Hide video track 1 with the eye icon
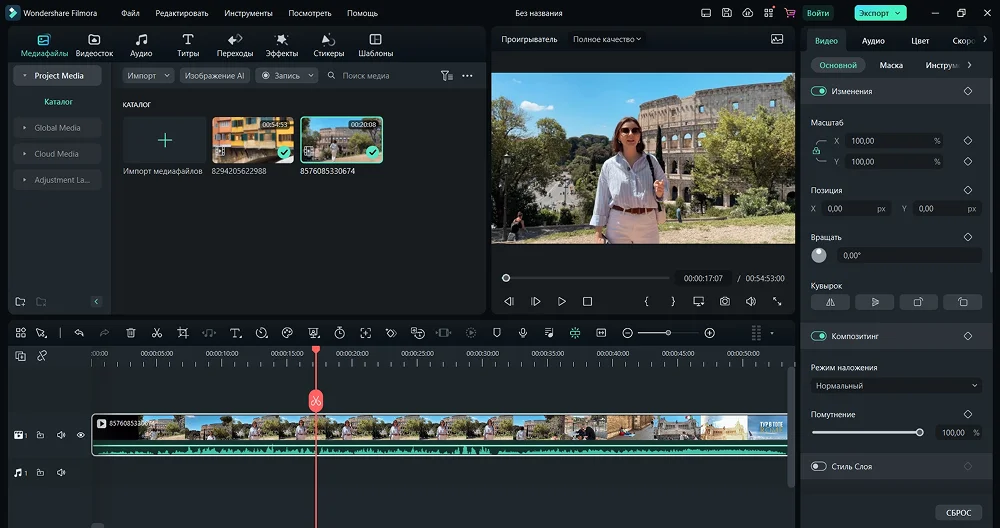 tap(81, 435)
